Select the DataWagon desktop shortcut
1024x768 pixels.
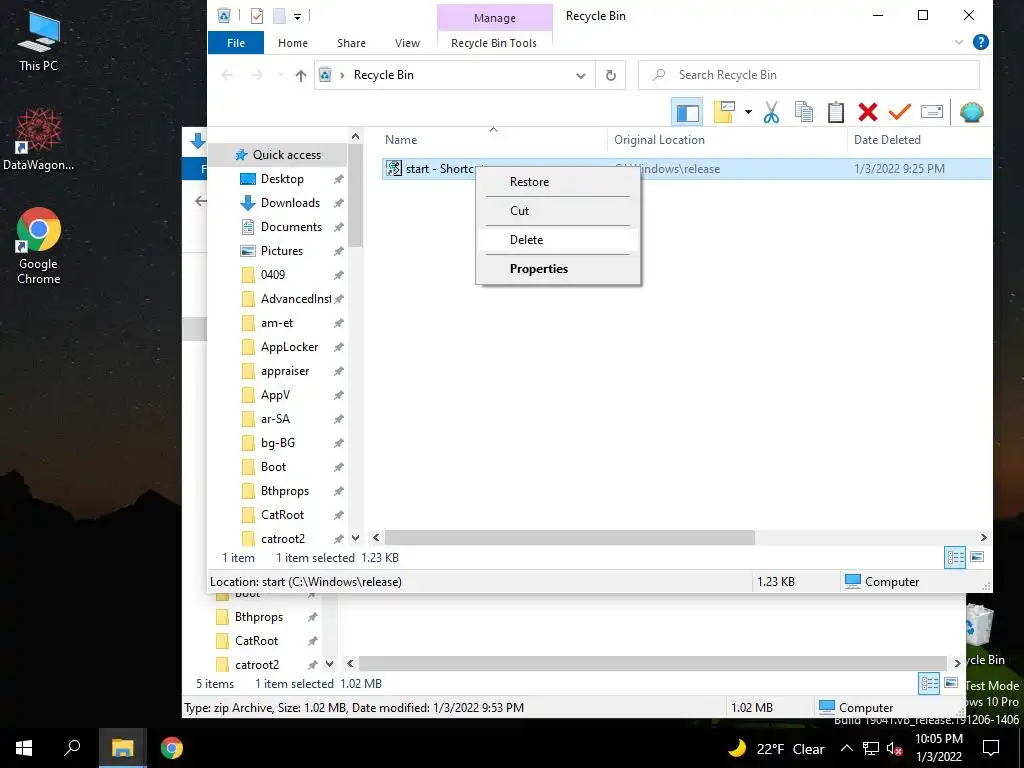click(x=38, y=139)
